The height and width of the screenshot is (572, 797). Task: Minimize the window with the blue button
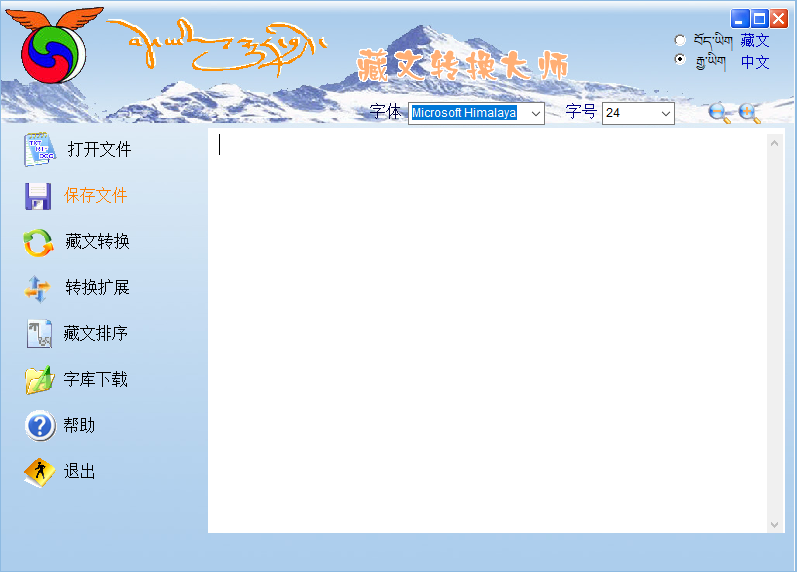740,19
